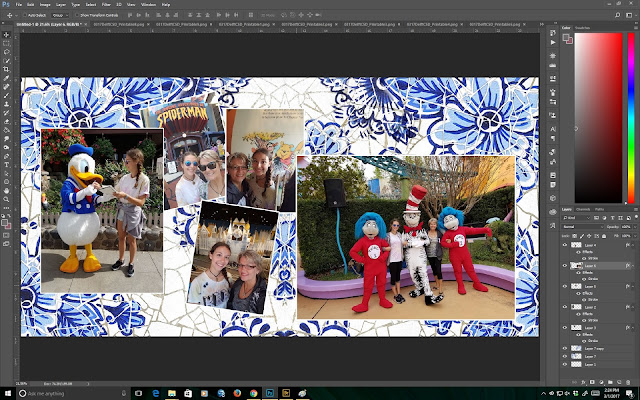Open Microsoft Edge from the taskbar

click(156, 393)
